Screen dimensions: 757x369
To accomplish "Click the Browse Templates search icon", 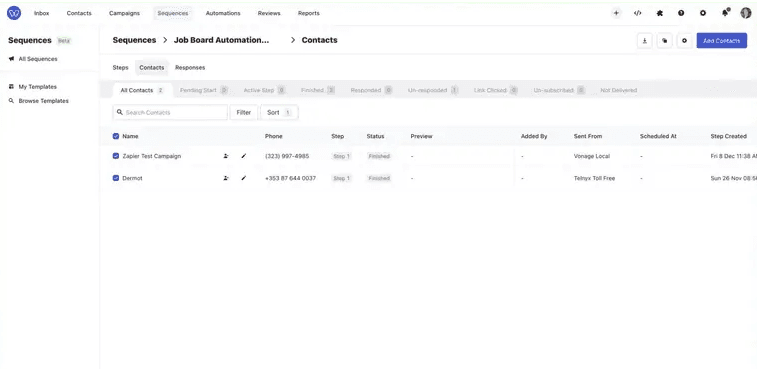I will [x=12, y=101].
